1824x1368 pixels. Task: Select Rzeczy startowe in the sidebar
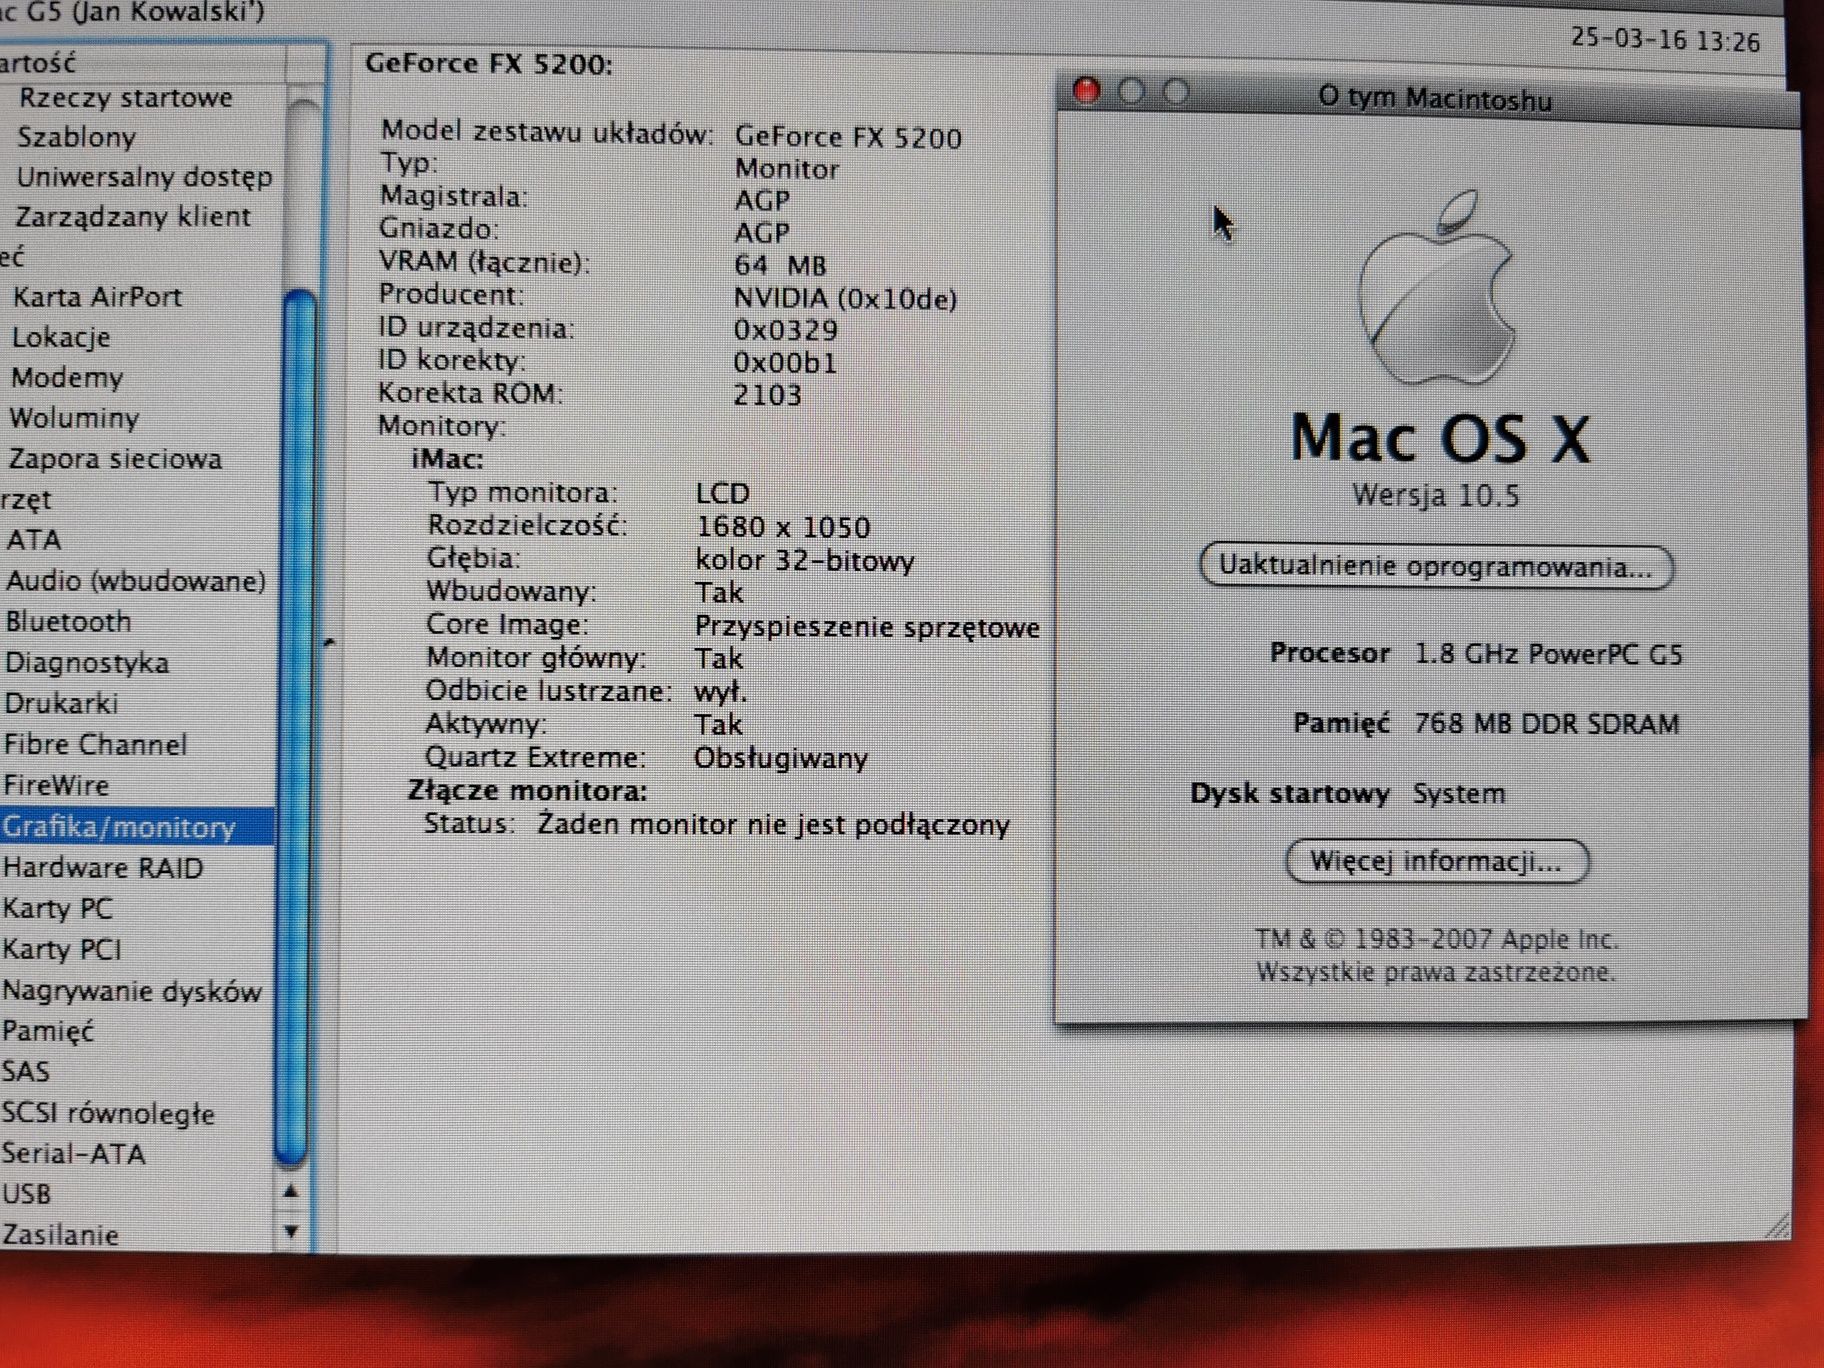[126, 98]
